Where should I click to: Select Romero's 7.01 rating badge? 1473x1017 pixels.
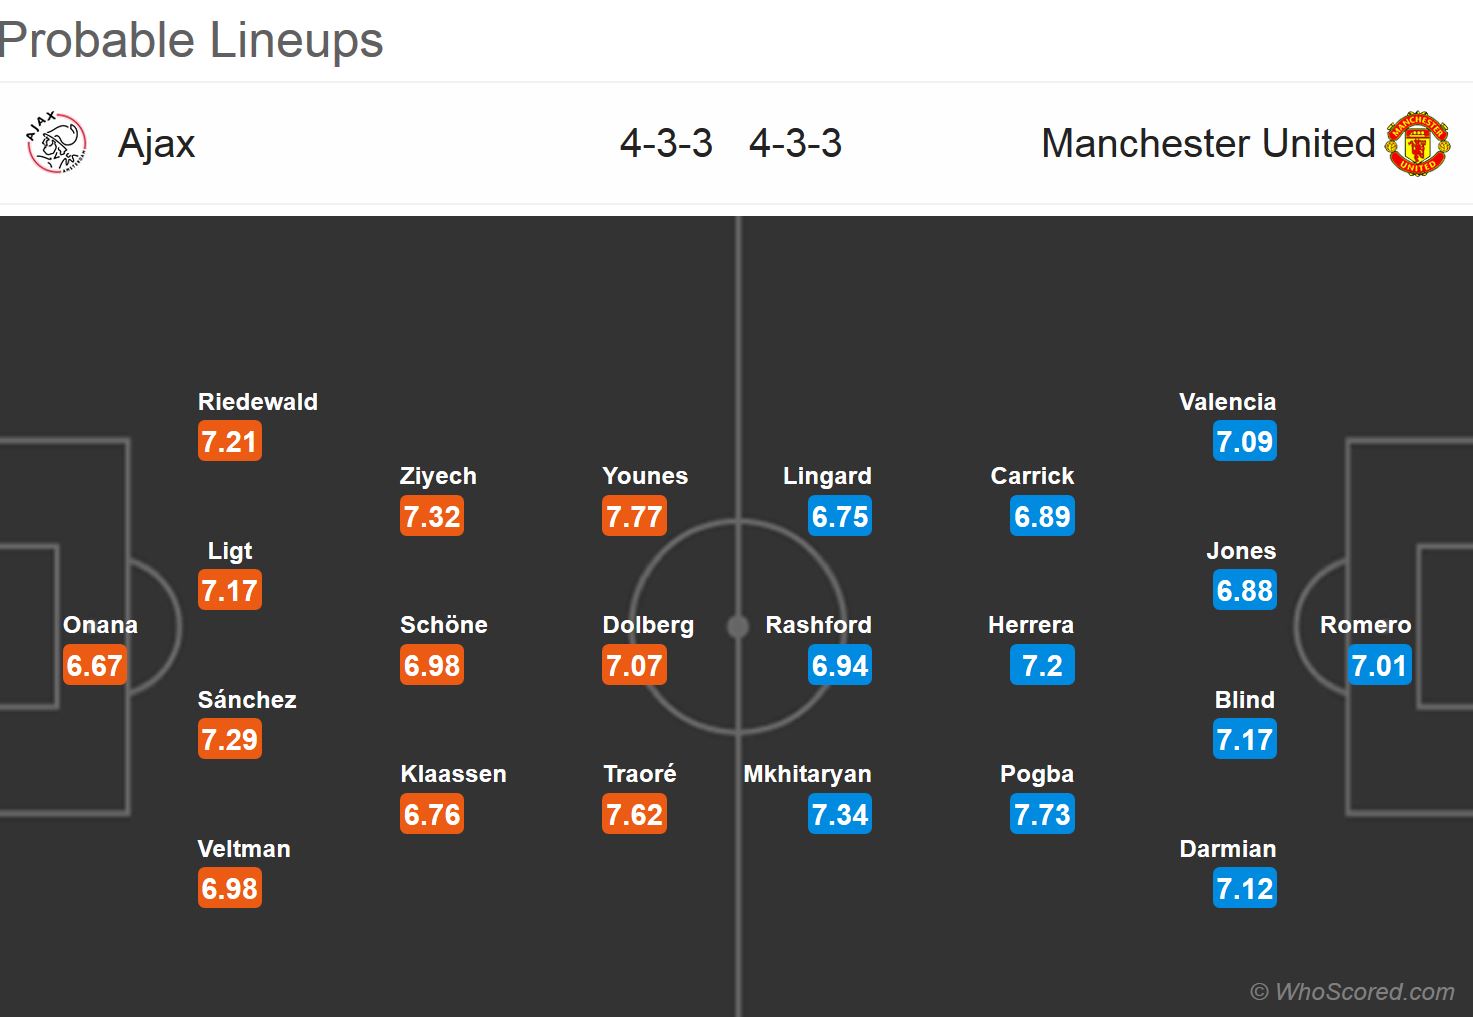1379,665
